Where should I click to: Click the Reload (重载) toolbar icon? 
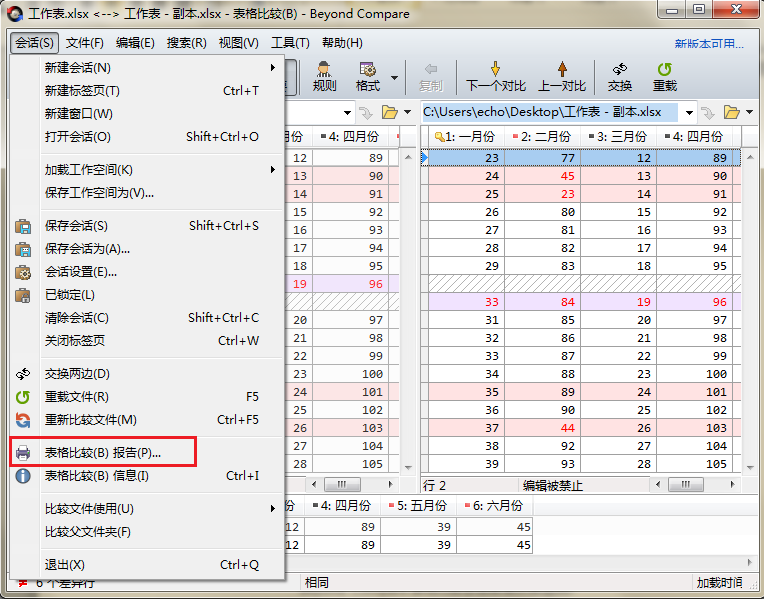coord(665,77)
